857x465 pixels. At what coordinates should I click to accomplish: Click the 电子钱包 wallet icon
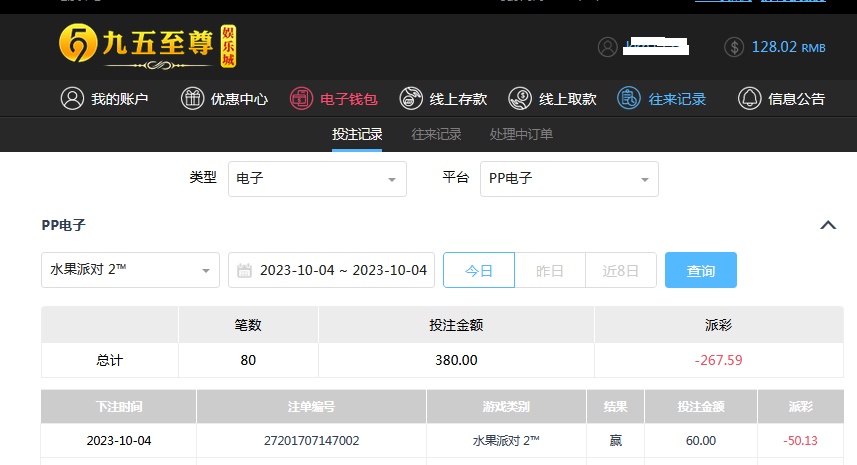pos(301,99)
